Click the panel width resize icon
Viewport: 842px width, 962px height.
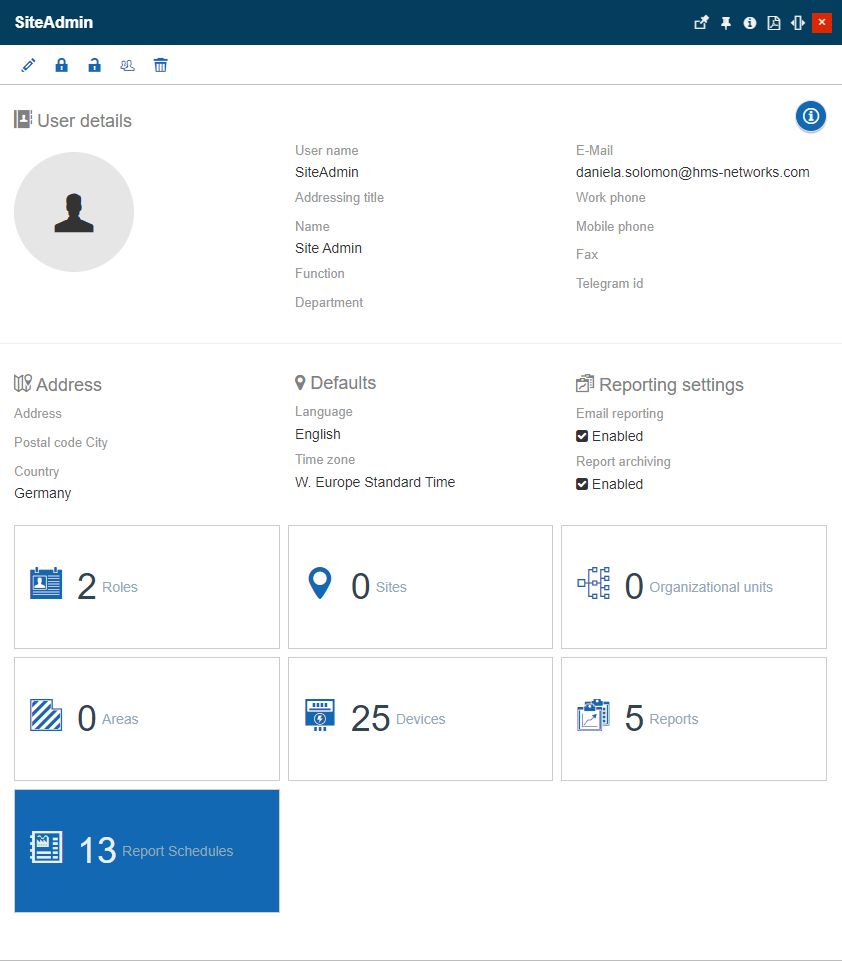tap(797, 23)
